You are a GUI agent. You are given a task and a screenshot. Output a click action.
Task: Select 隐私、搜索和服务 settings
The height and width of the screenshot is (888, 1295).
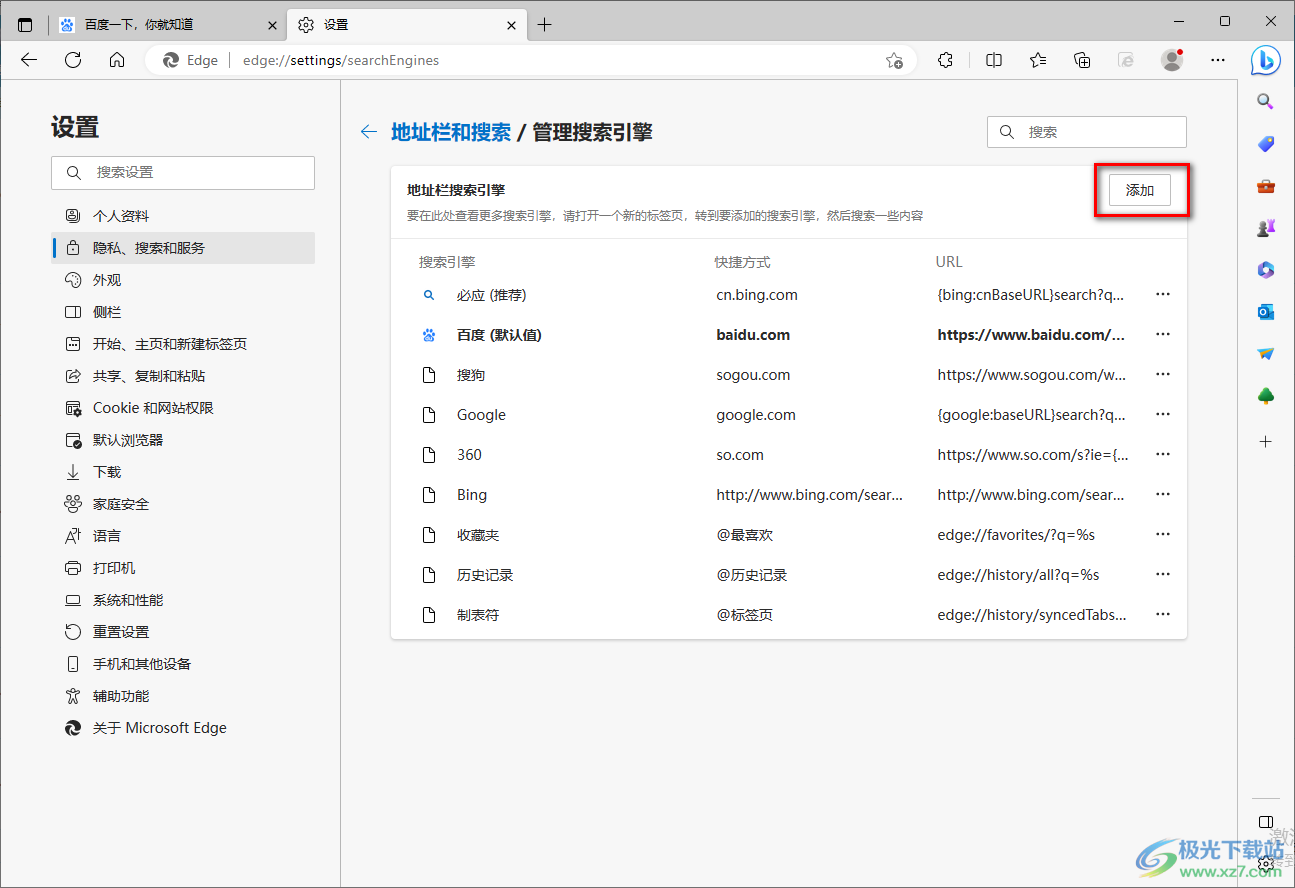(x=183, y=248)
